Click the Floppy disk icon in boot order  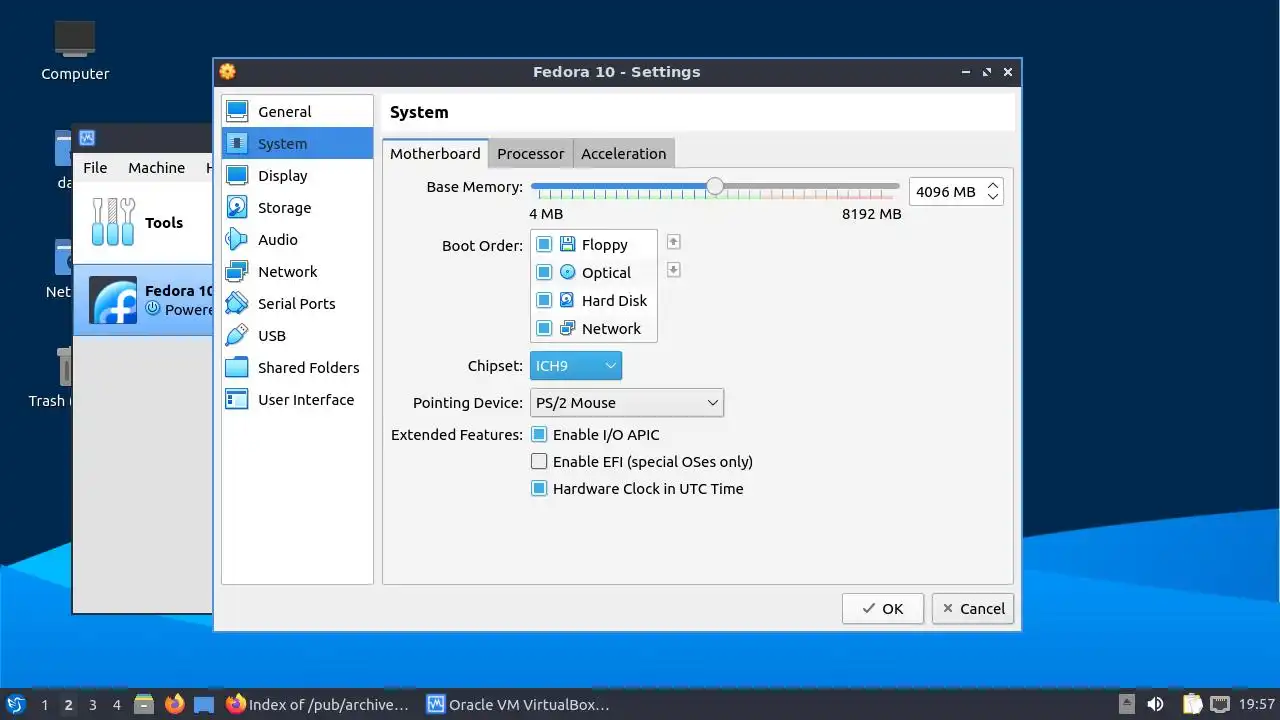567,244
